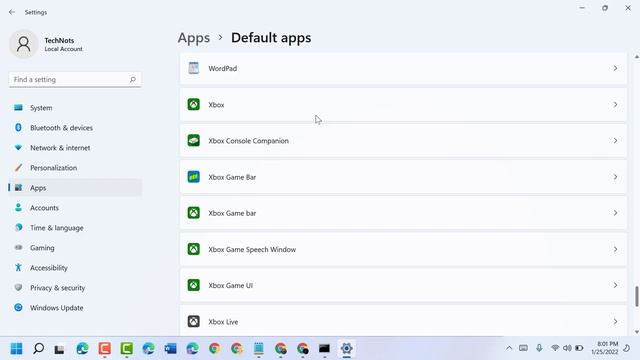The height and width of the screenshot is (360, 640).
Task: Click the Xbox Console Companion icon
Action: tap(193, 140)
